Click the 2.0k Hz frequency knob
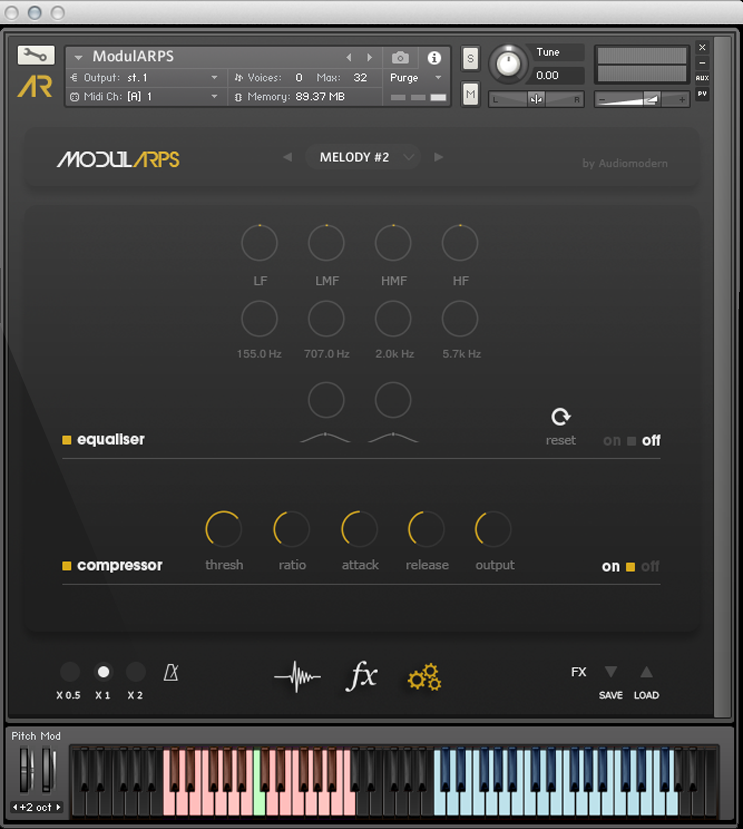743x829 pixels. (393, 319)
